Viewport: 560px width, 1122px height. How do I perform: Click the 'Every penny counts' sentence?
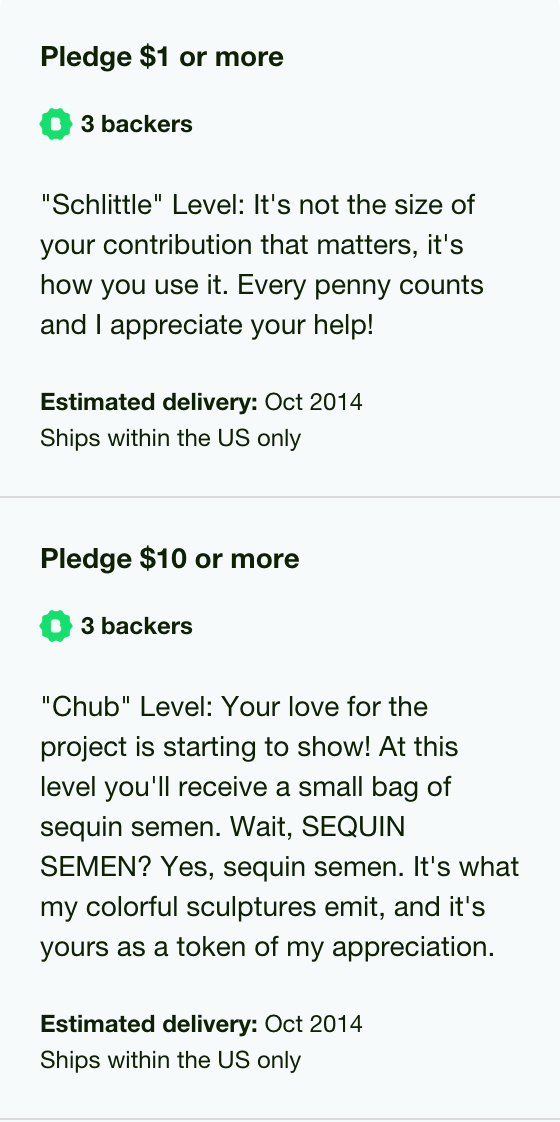pyautogui.click(x=360, y=285)
